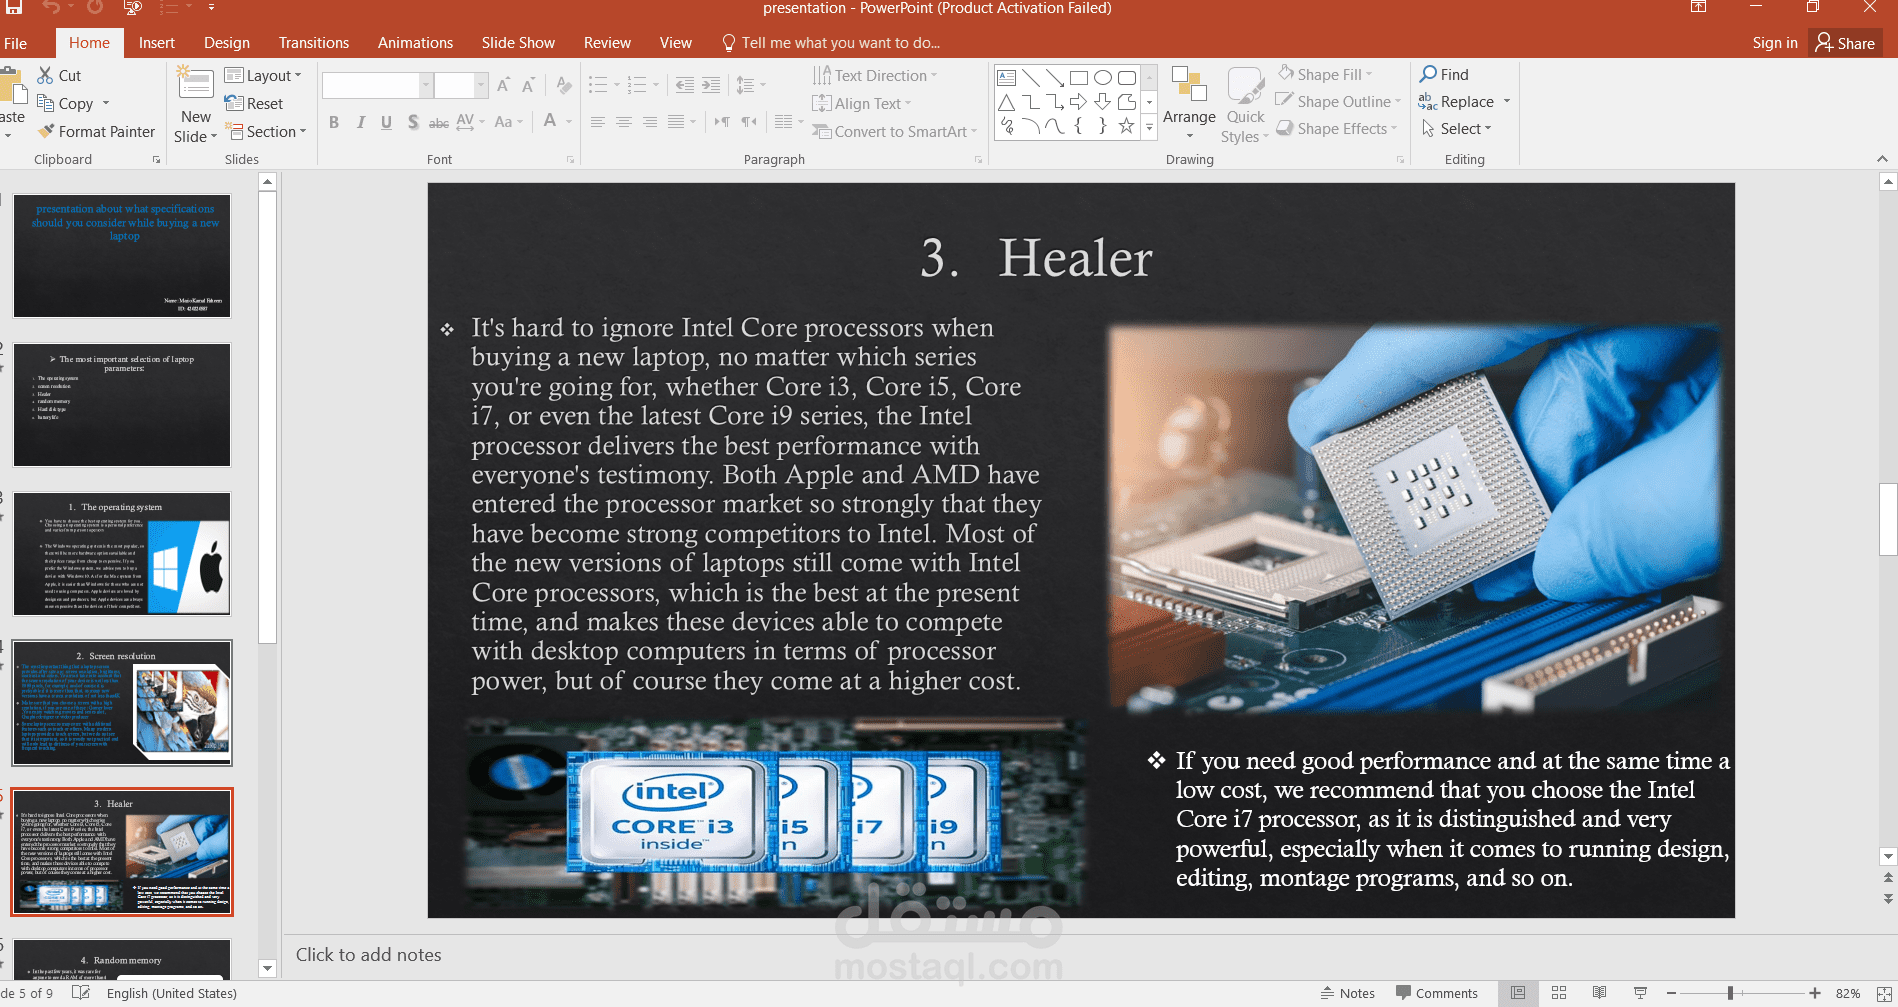Open Find with the magnifier icon
Screen dimensions: 1898x1007
(1429, 74)
